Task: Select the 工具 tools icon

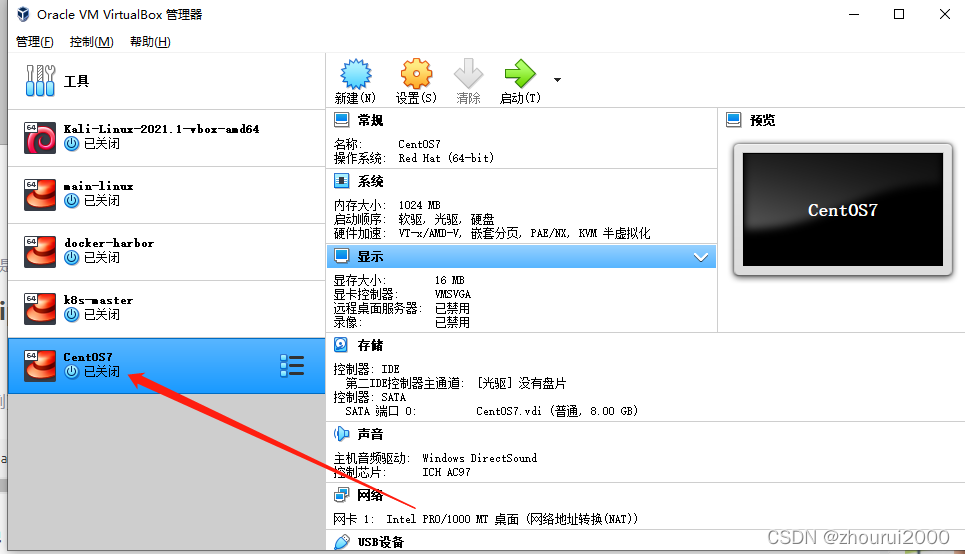Action: point(41,81)
